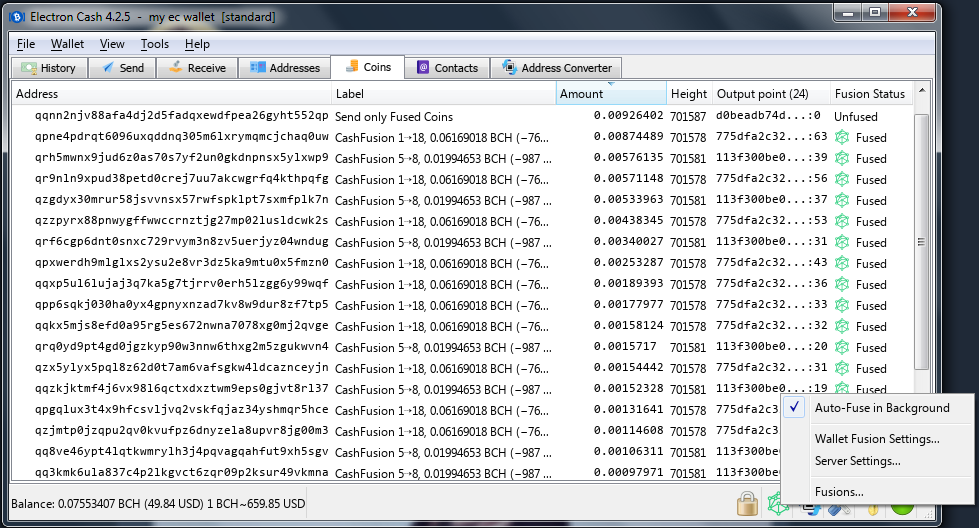Select address qq8ve46ypt4lqtkwmrylh3j4pqvagqahfut9xh5sgv
Viewport: 979px width, 528px height.
point(182,451)
